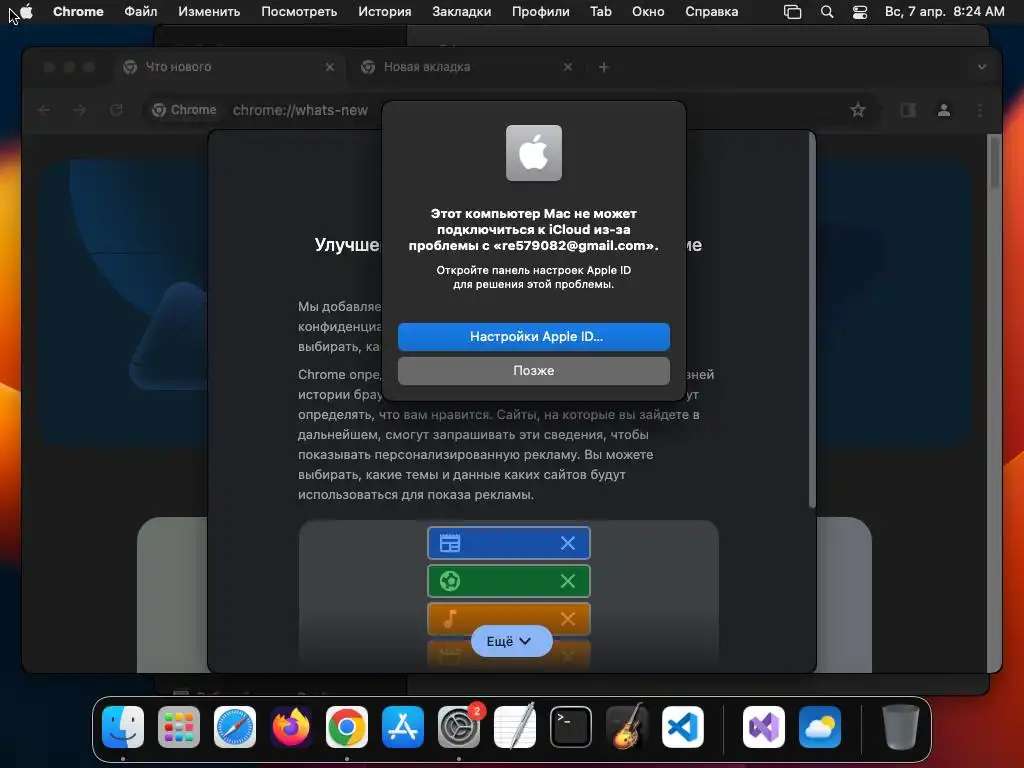1024x768 pixels.
Task: Click the date and time in menu bar
Action: pyautogui.click(x=944, y=12)
